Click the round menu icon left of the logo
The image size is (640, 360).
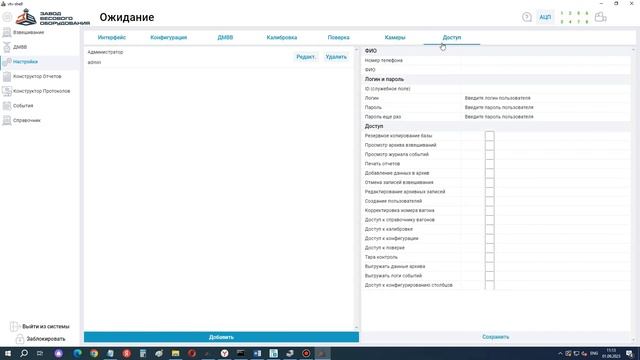click(7, 17)
